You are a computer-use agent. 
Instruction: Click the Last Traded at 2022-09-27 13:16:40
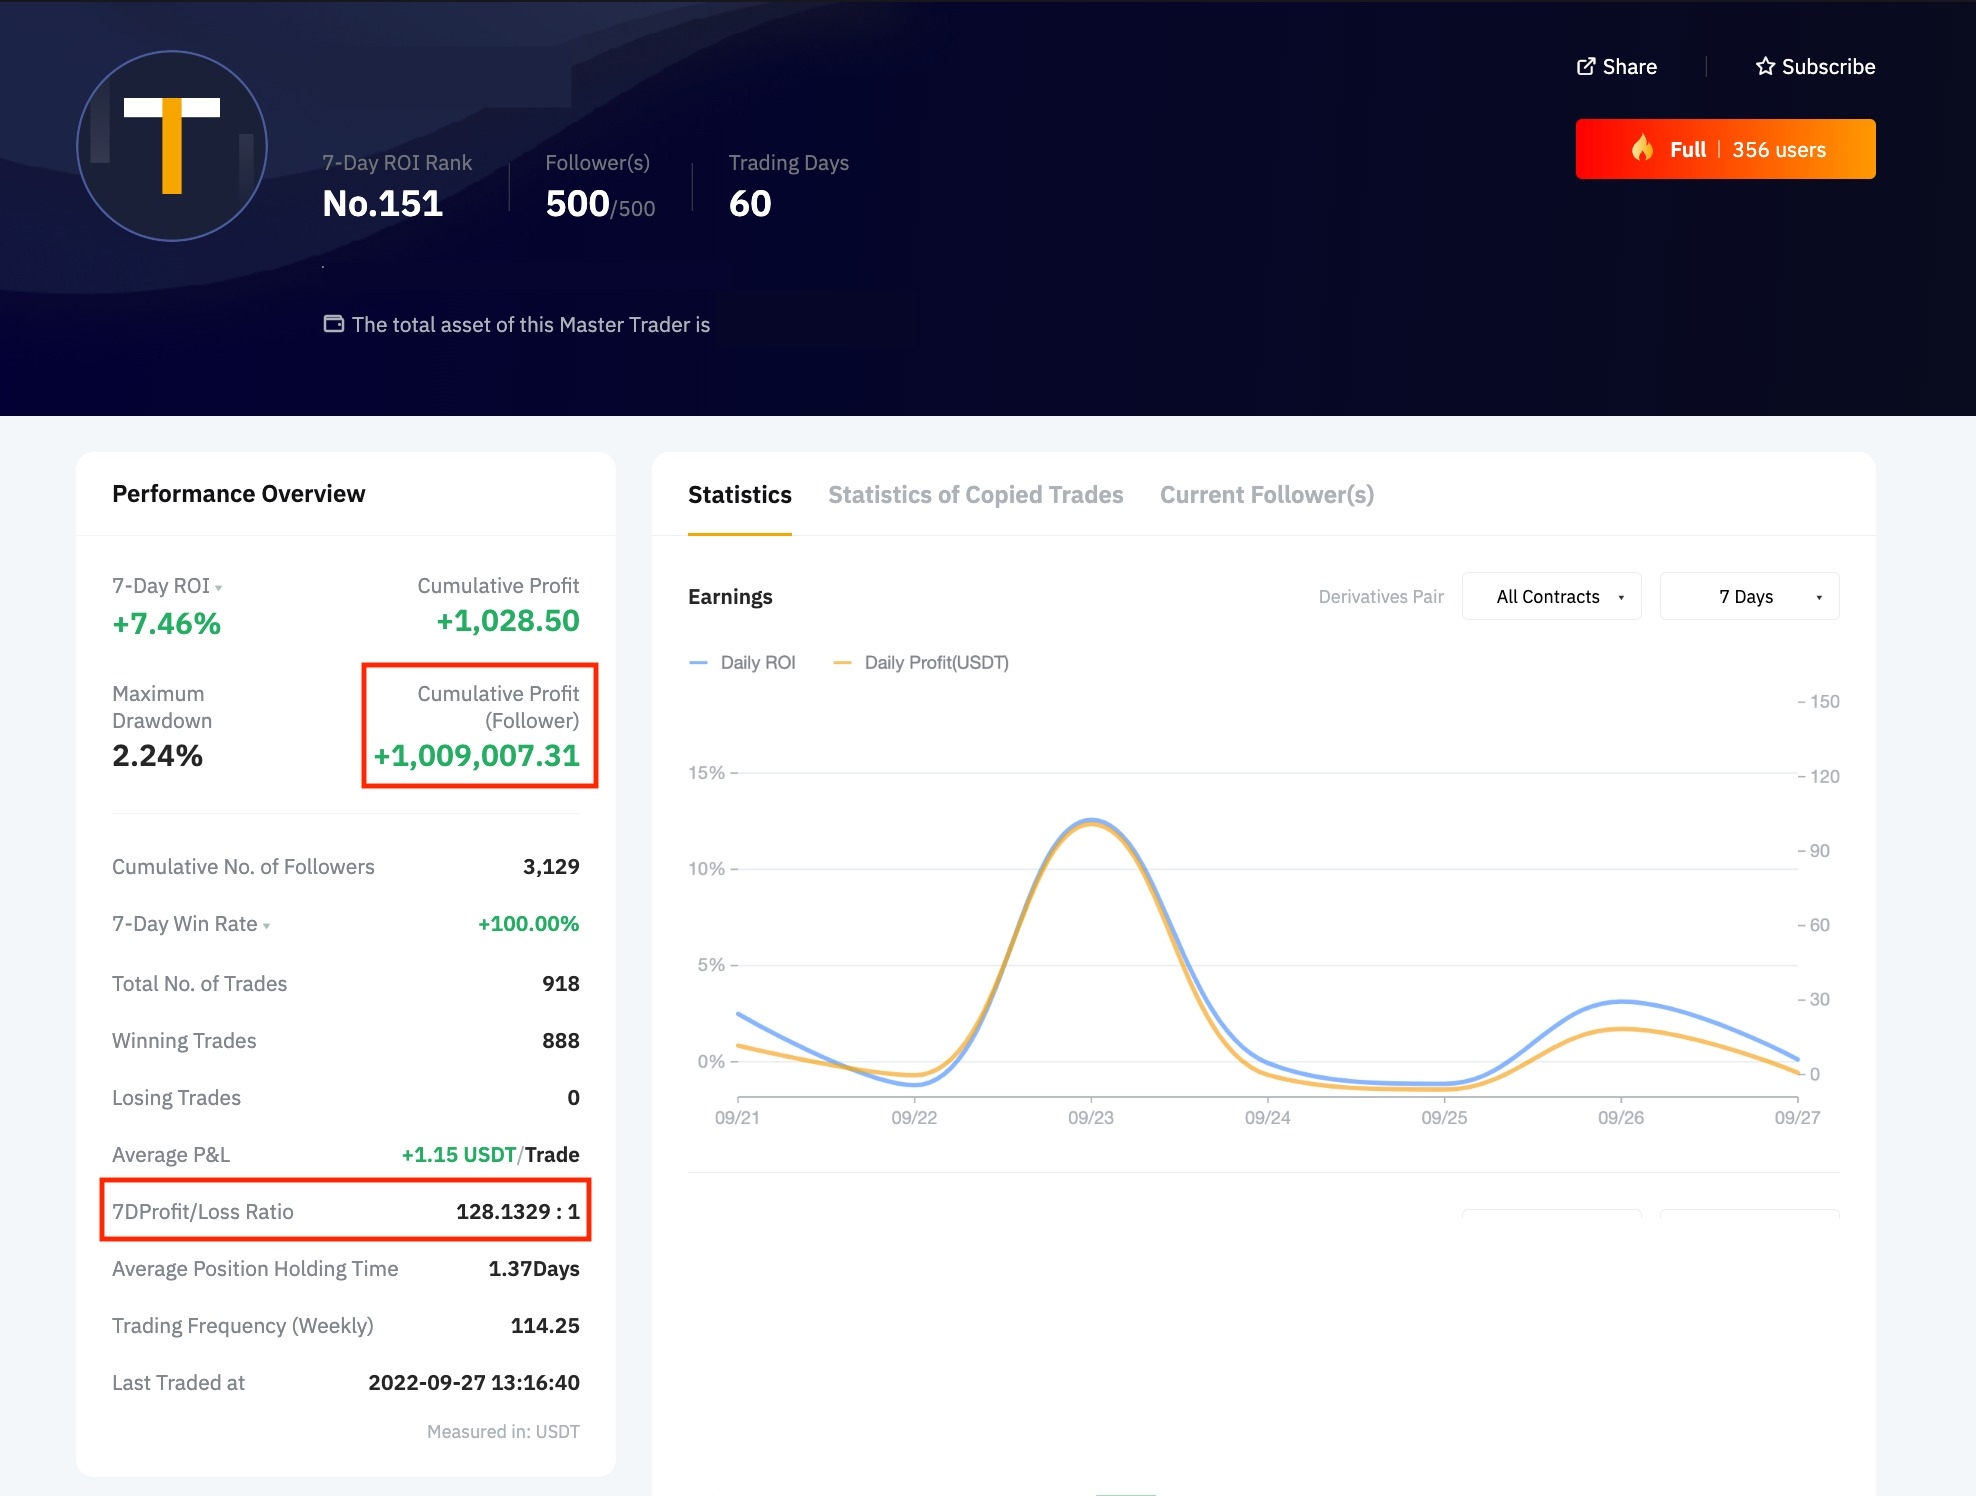tap(473, 1383)
